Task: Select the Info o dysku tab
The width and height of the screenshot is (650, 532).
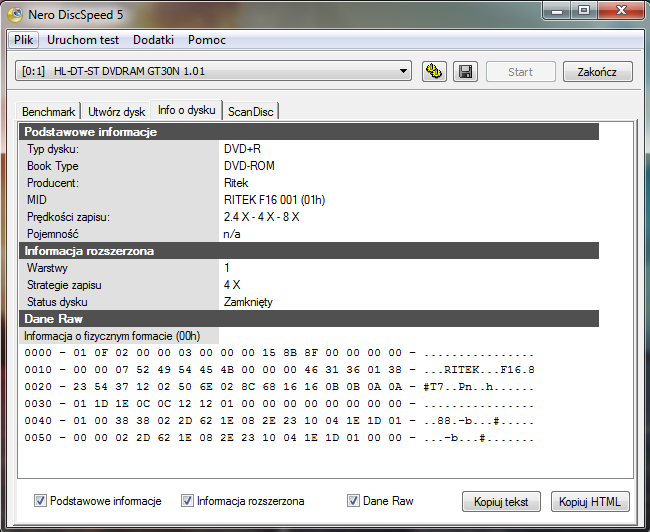Action: click(187, 110)
